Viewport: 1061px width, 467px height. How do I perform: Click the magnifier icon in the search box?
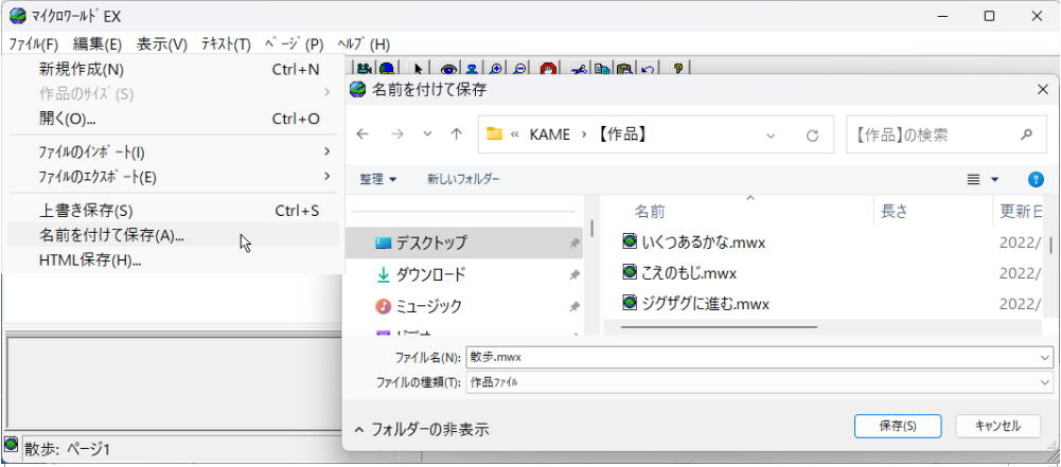[x=1026, y=134]
